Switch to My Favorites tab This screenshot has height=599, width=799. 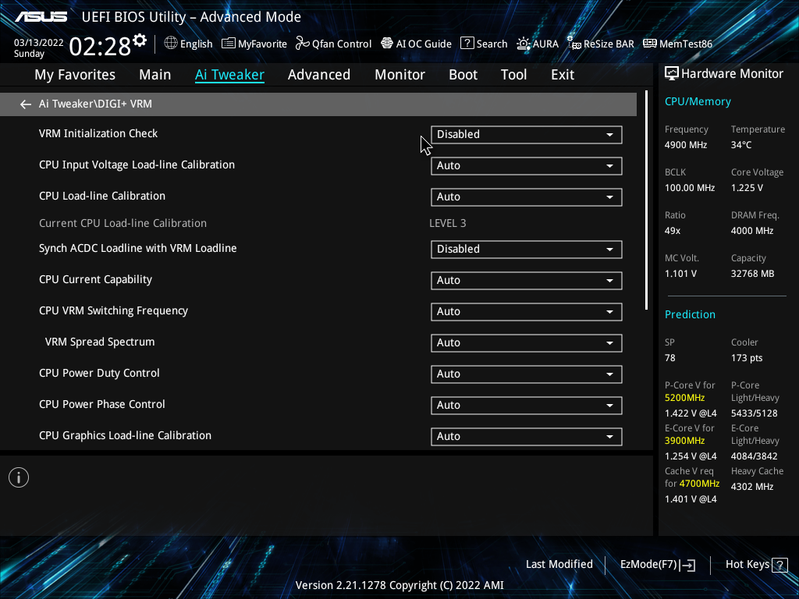point(75,75)
